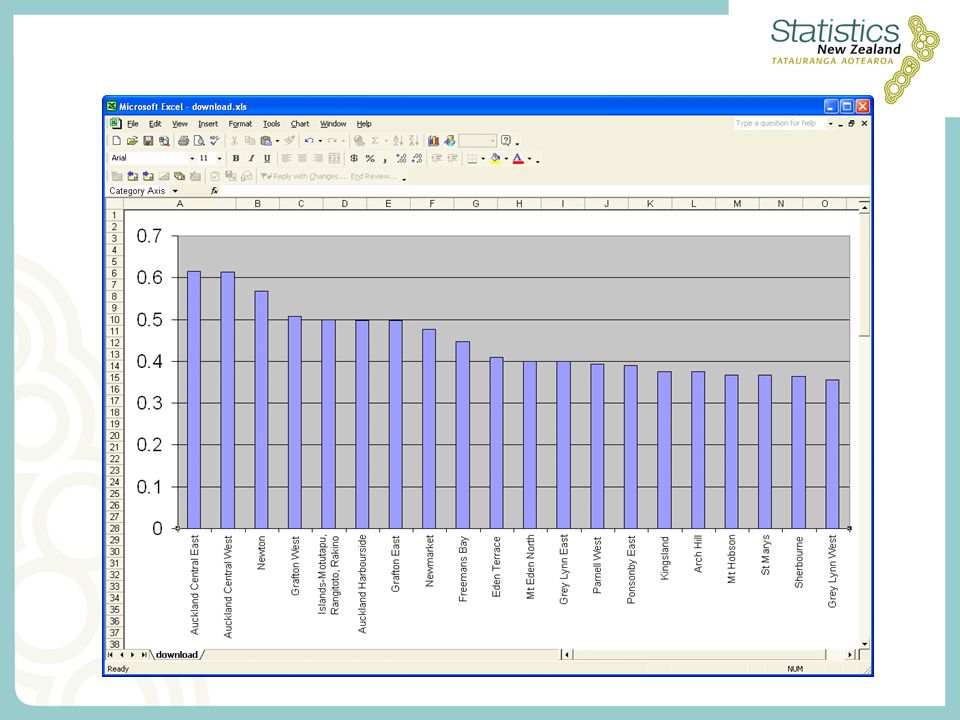960x720 pixels.
Task: Save the workbook with the floppy icon
Action: (x=148, y=141)
